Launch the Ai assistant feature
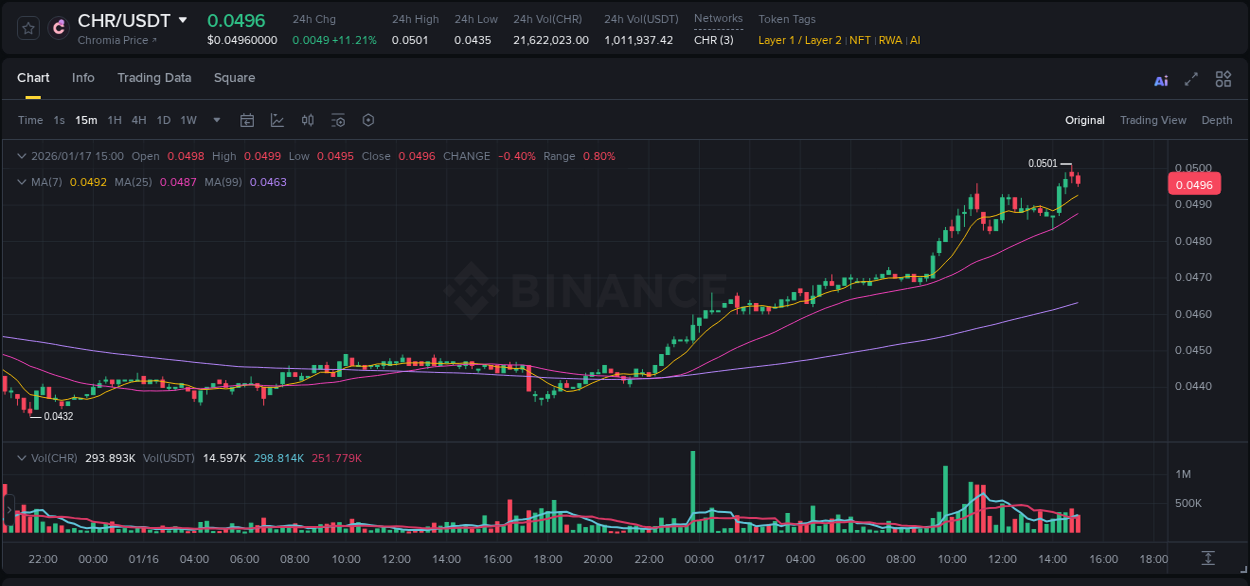This screenshot has width=1250, height=586. [1160, 78]
